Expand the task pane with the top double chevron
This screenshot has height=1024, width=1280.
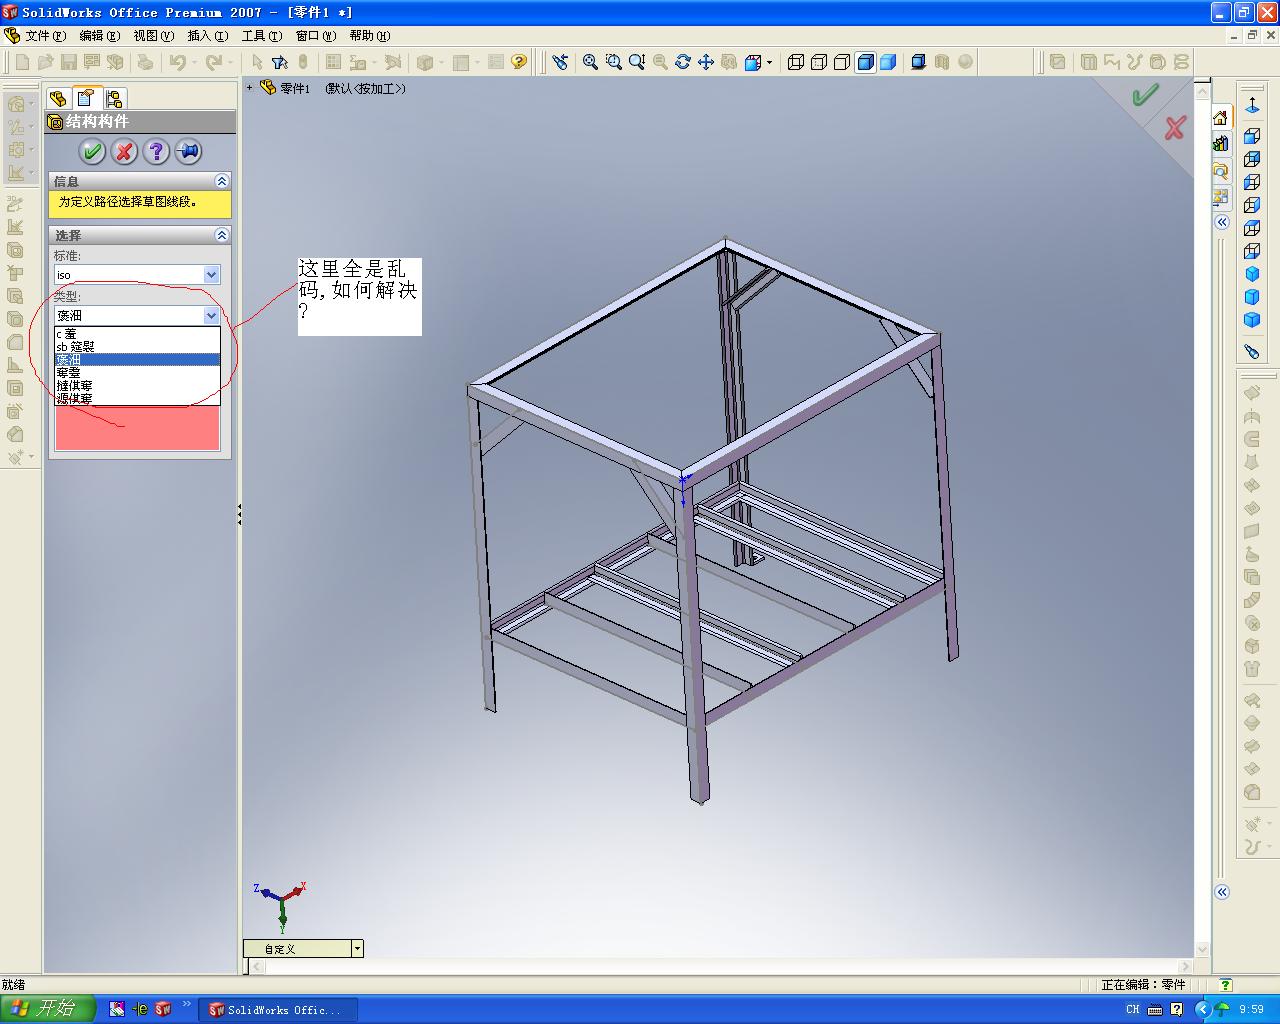click(1222, 222)
